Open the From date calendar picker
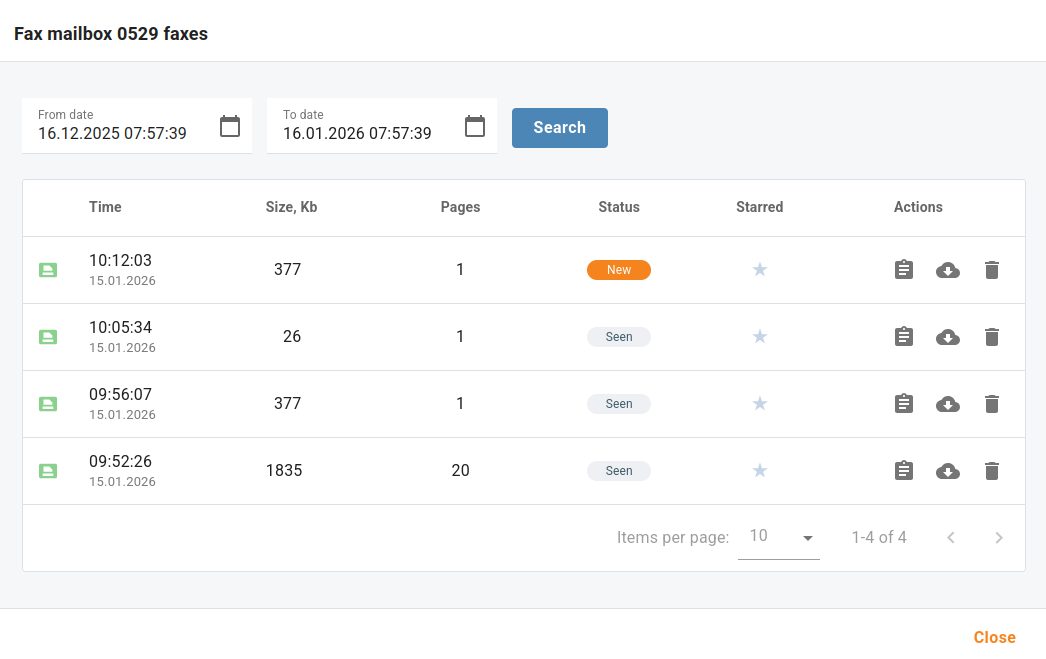Screen dimensions: 1046x659 (230, 126)
